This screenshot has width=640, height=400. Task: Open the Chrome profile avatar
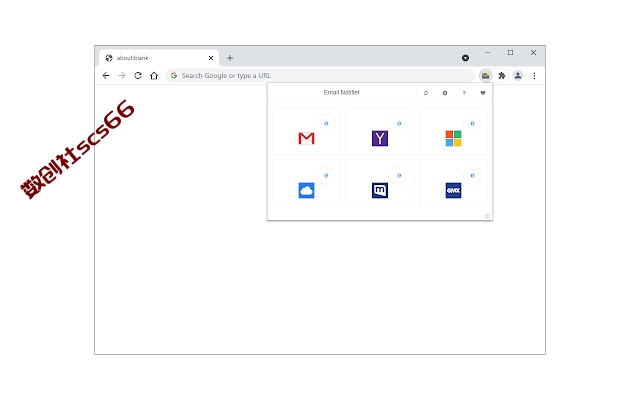pos(518,76)
